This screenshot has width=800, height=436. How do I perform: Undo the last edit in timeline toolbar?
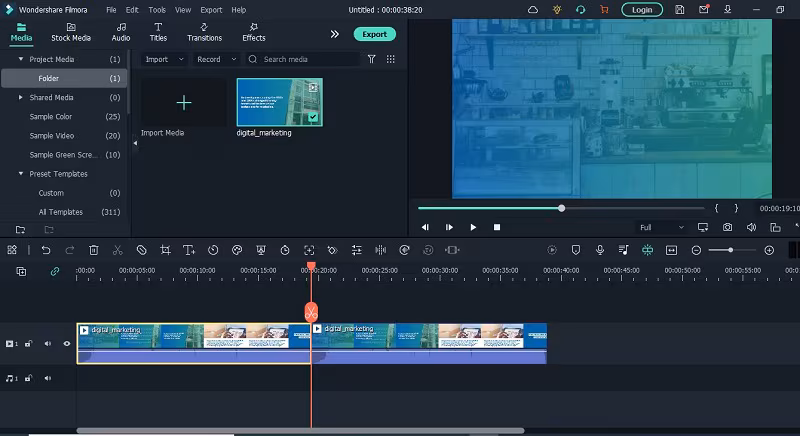point(46,250)
